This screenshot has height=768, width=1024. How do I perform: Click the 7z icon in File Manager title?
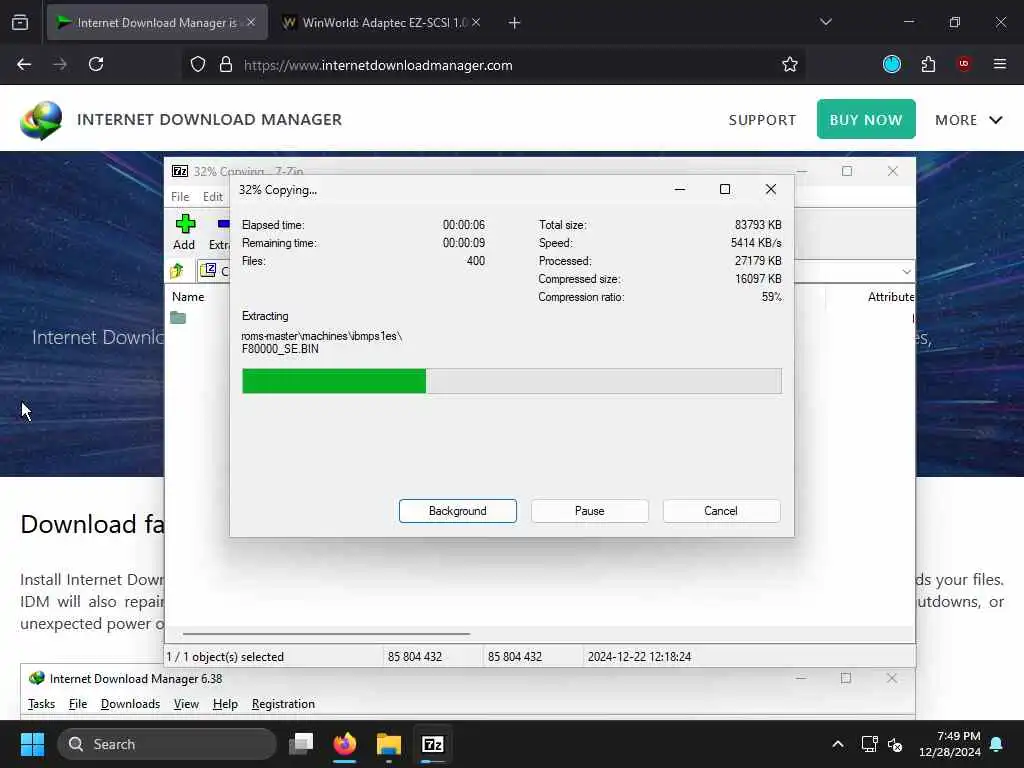pyautogui.click(x=180, y=171)
